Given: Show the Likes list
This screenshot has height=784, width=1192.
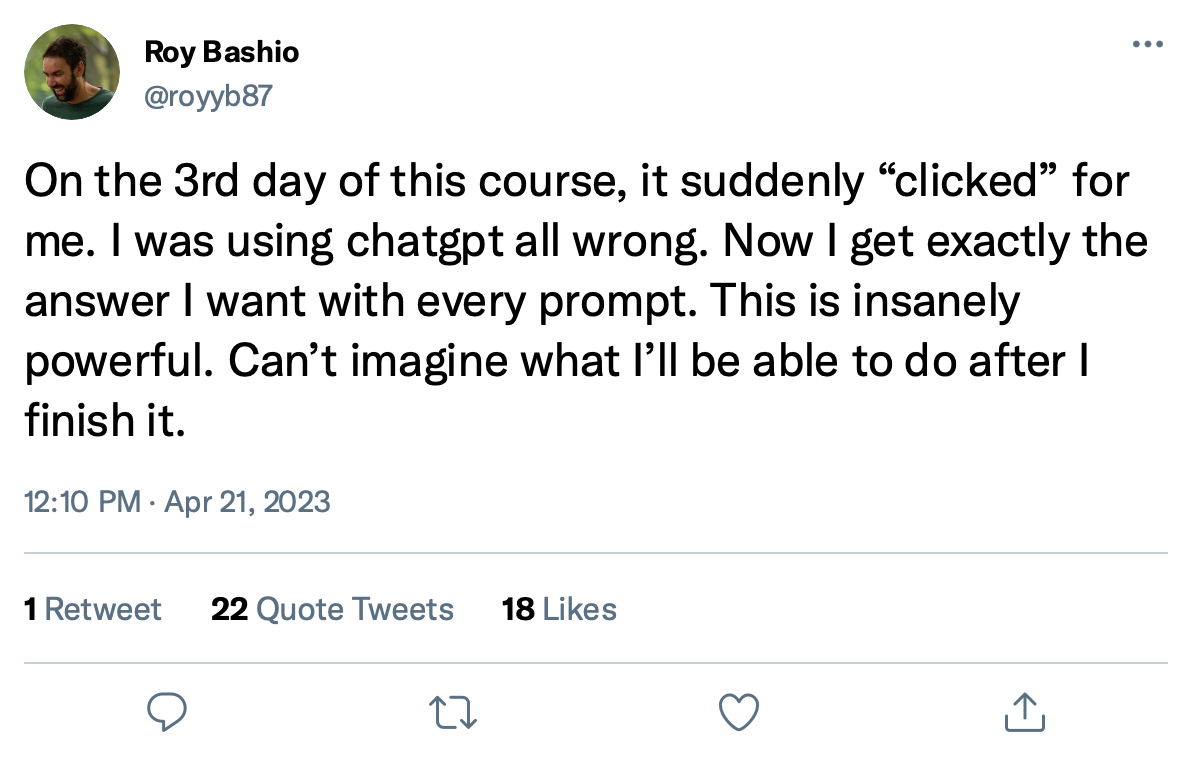Looking at the screenshot, I should [x=579, y=609].
